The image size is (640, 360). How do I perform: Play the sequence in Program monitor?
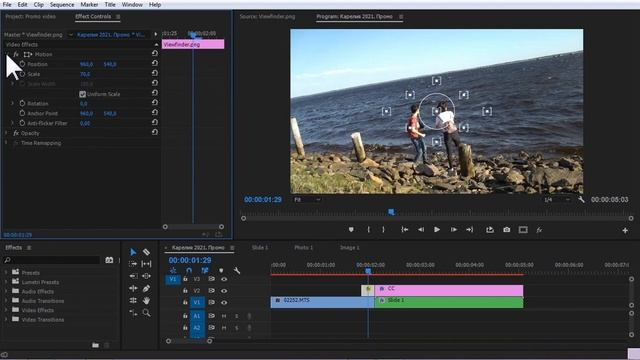pos(437,230)
